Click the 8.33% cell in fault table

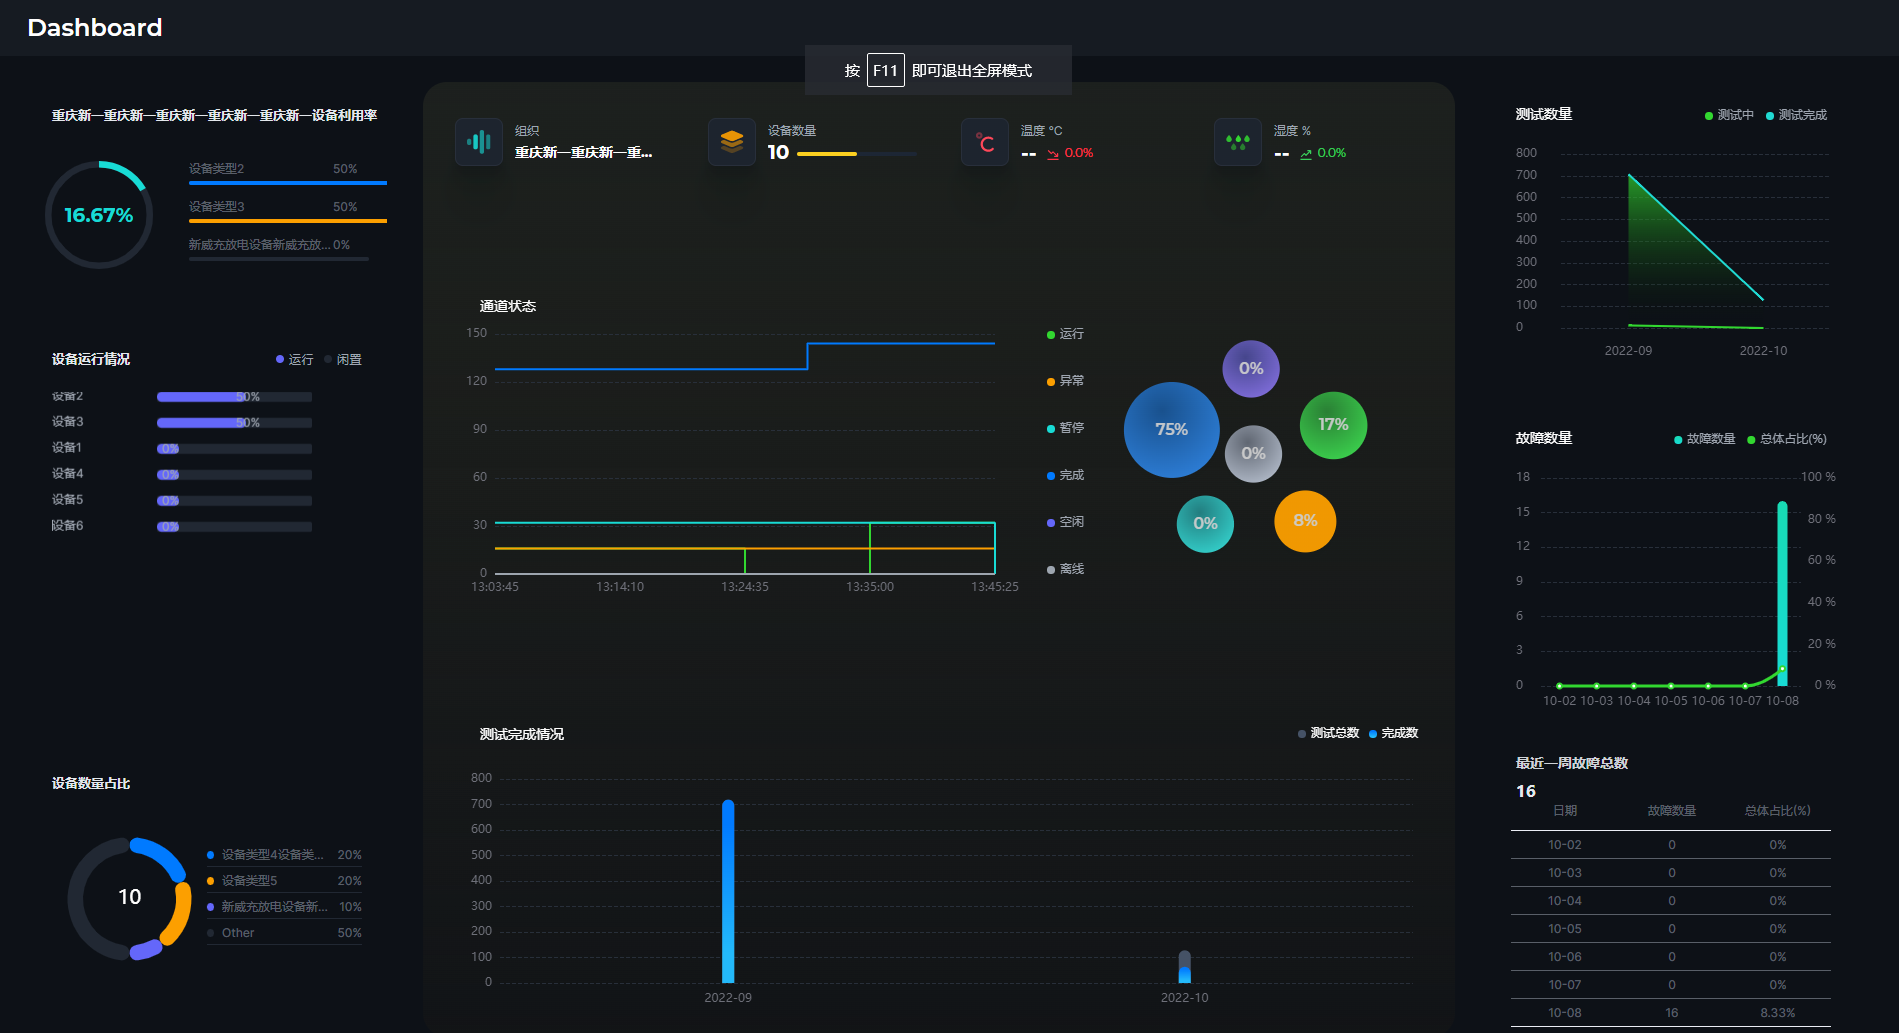1778,1013
